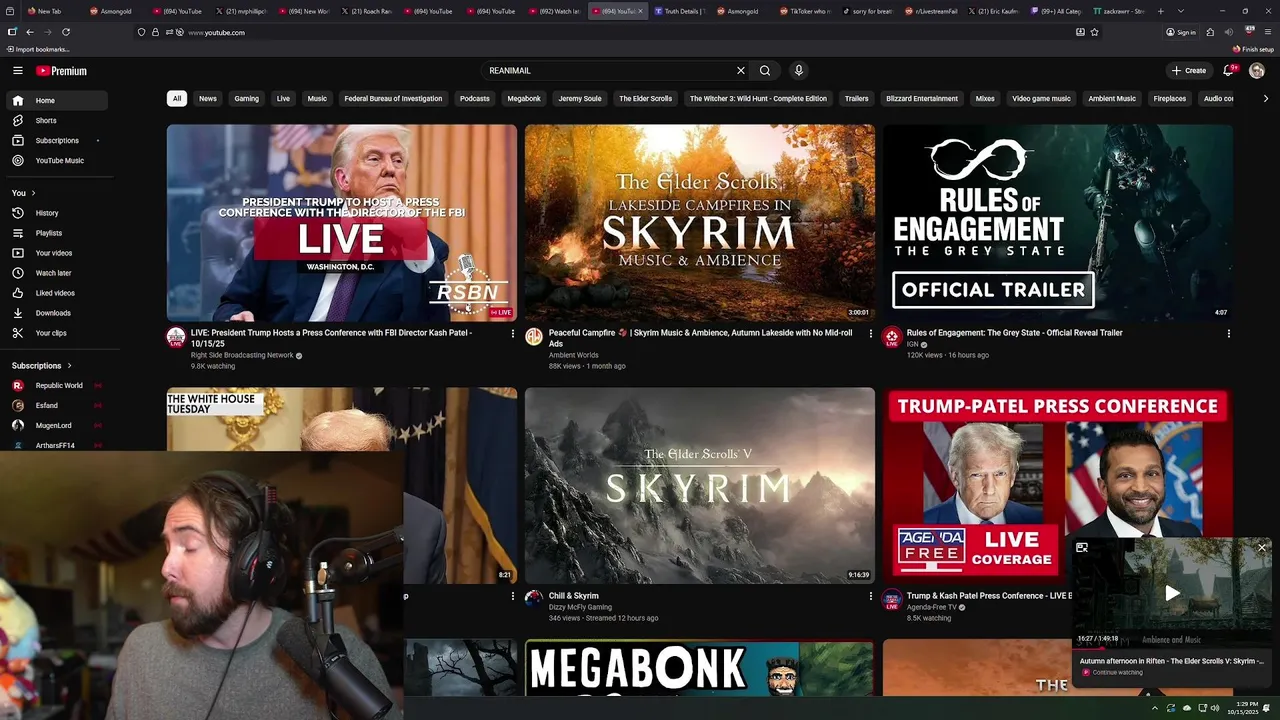This screenshot has width=1280, height=720.
Task: Open options menu for Trump FBI press conference video
Action: 512,334
